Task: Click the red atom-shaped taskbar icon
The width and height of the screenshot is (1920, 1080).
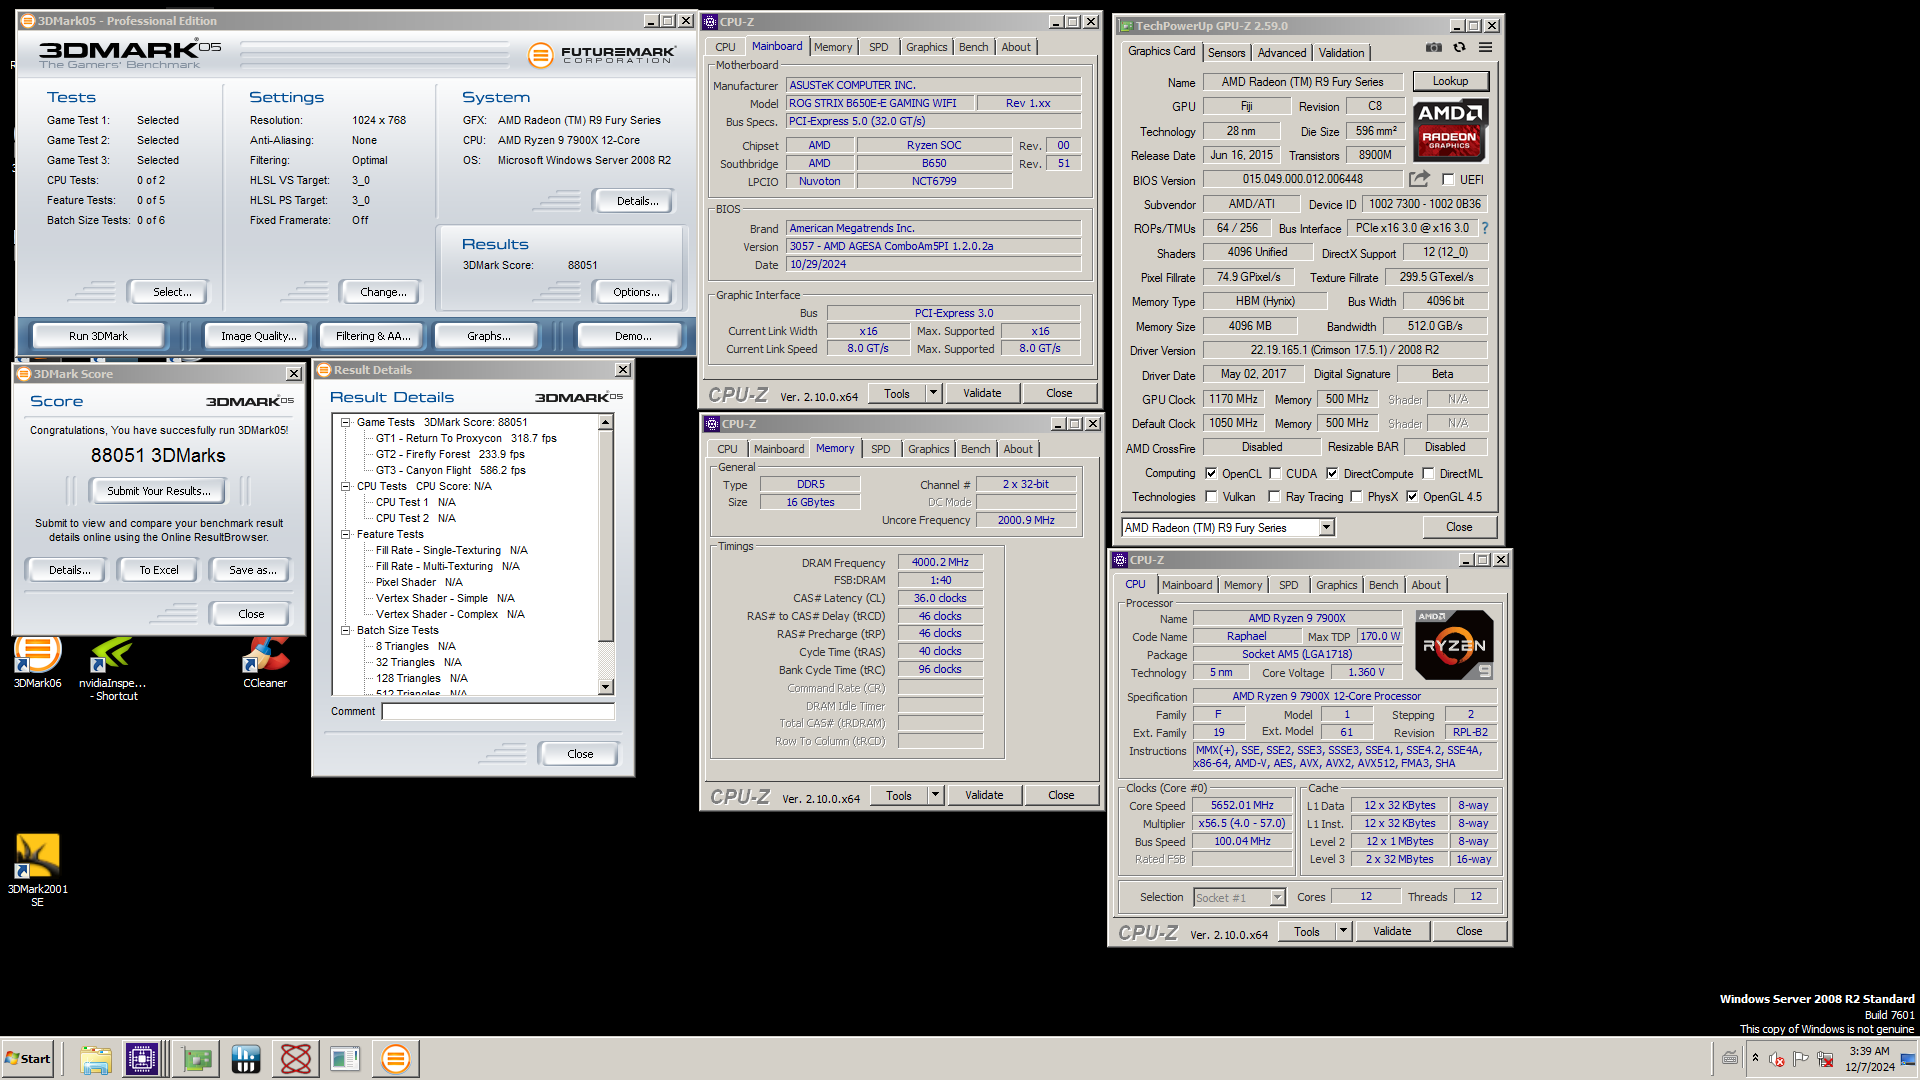Action: tap(296, 1058)
